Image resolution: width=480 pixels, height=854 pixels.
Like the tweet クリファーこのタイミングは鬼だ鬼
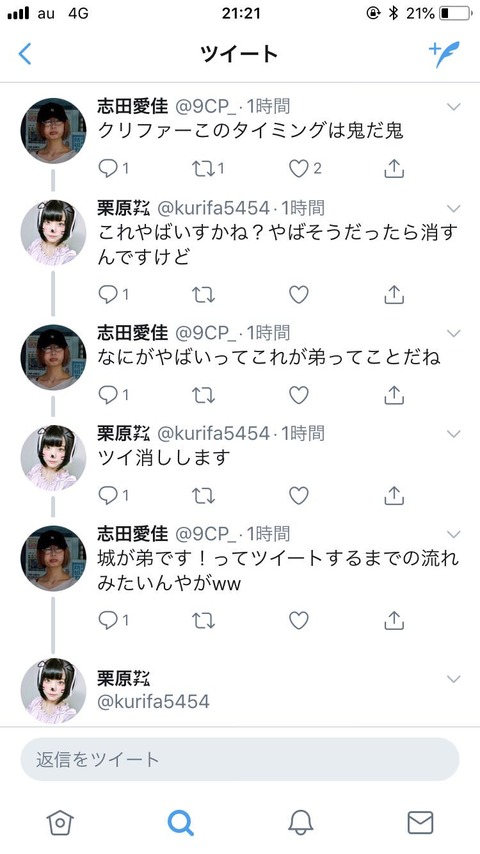(x=299, y=169)
